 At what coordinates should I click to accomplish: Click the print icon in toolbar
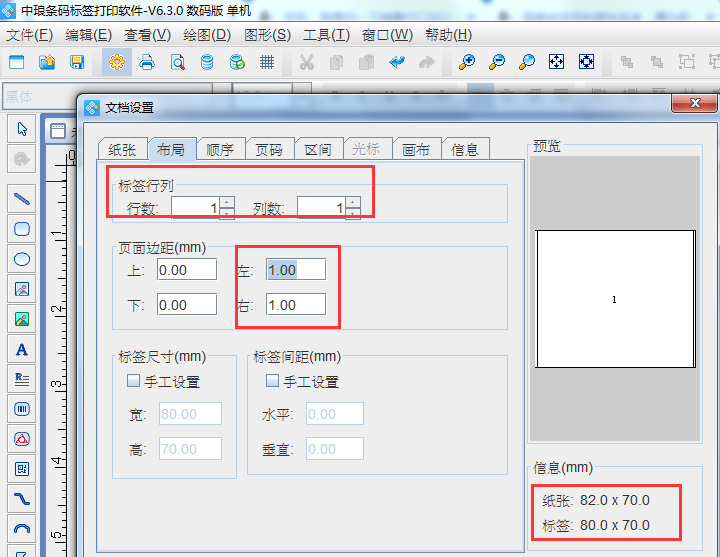[x=147, y=62]
